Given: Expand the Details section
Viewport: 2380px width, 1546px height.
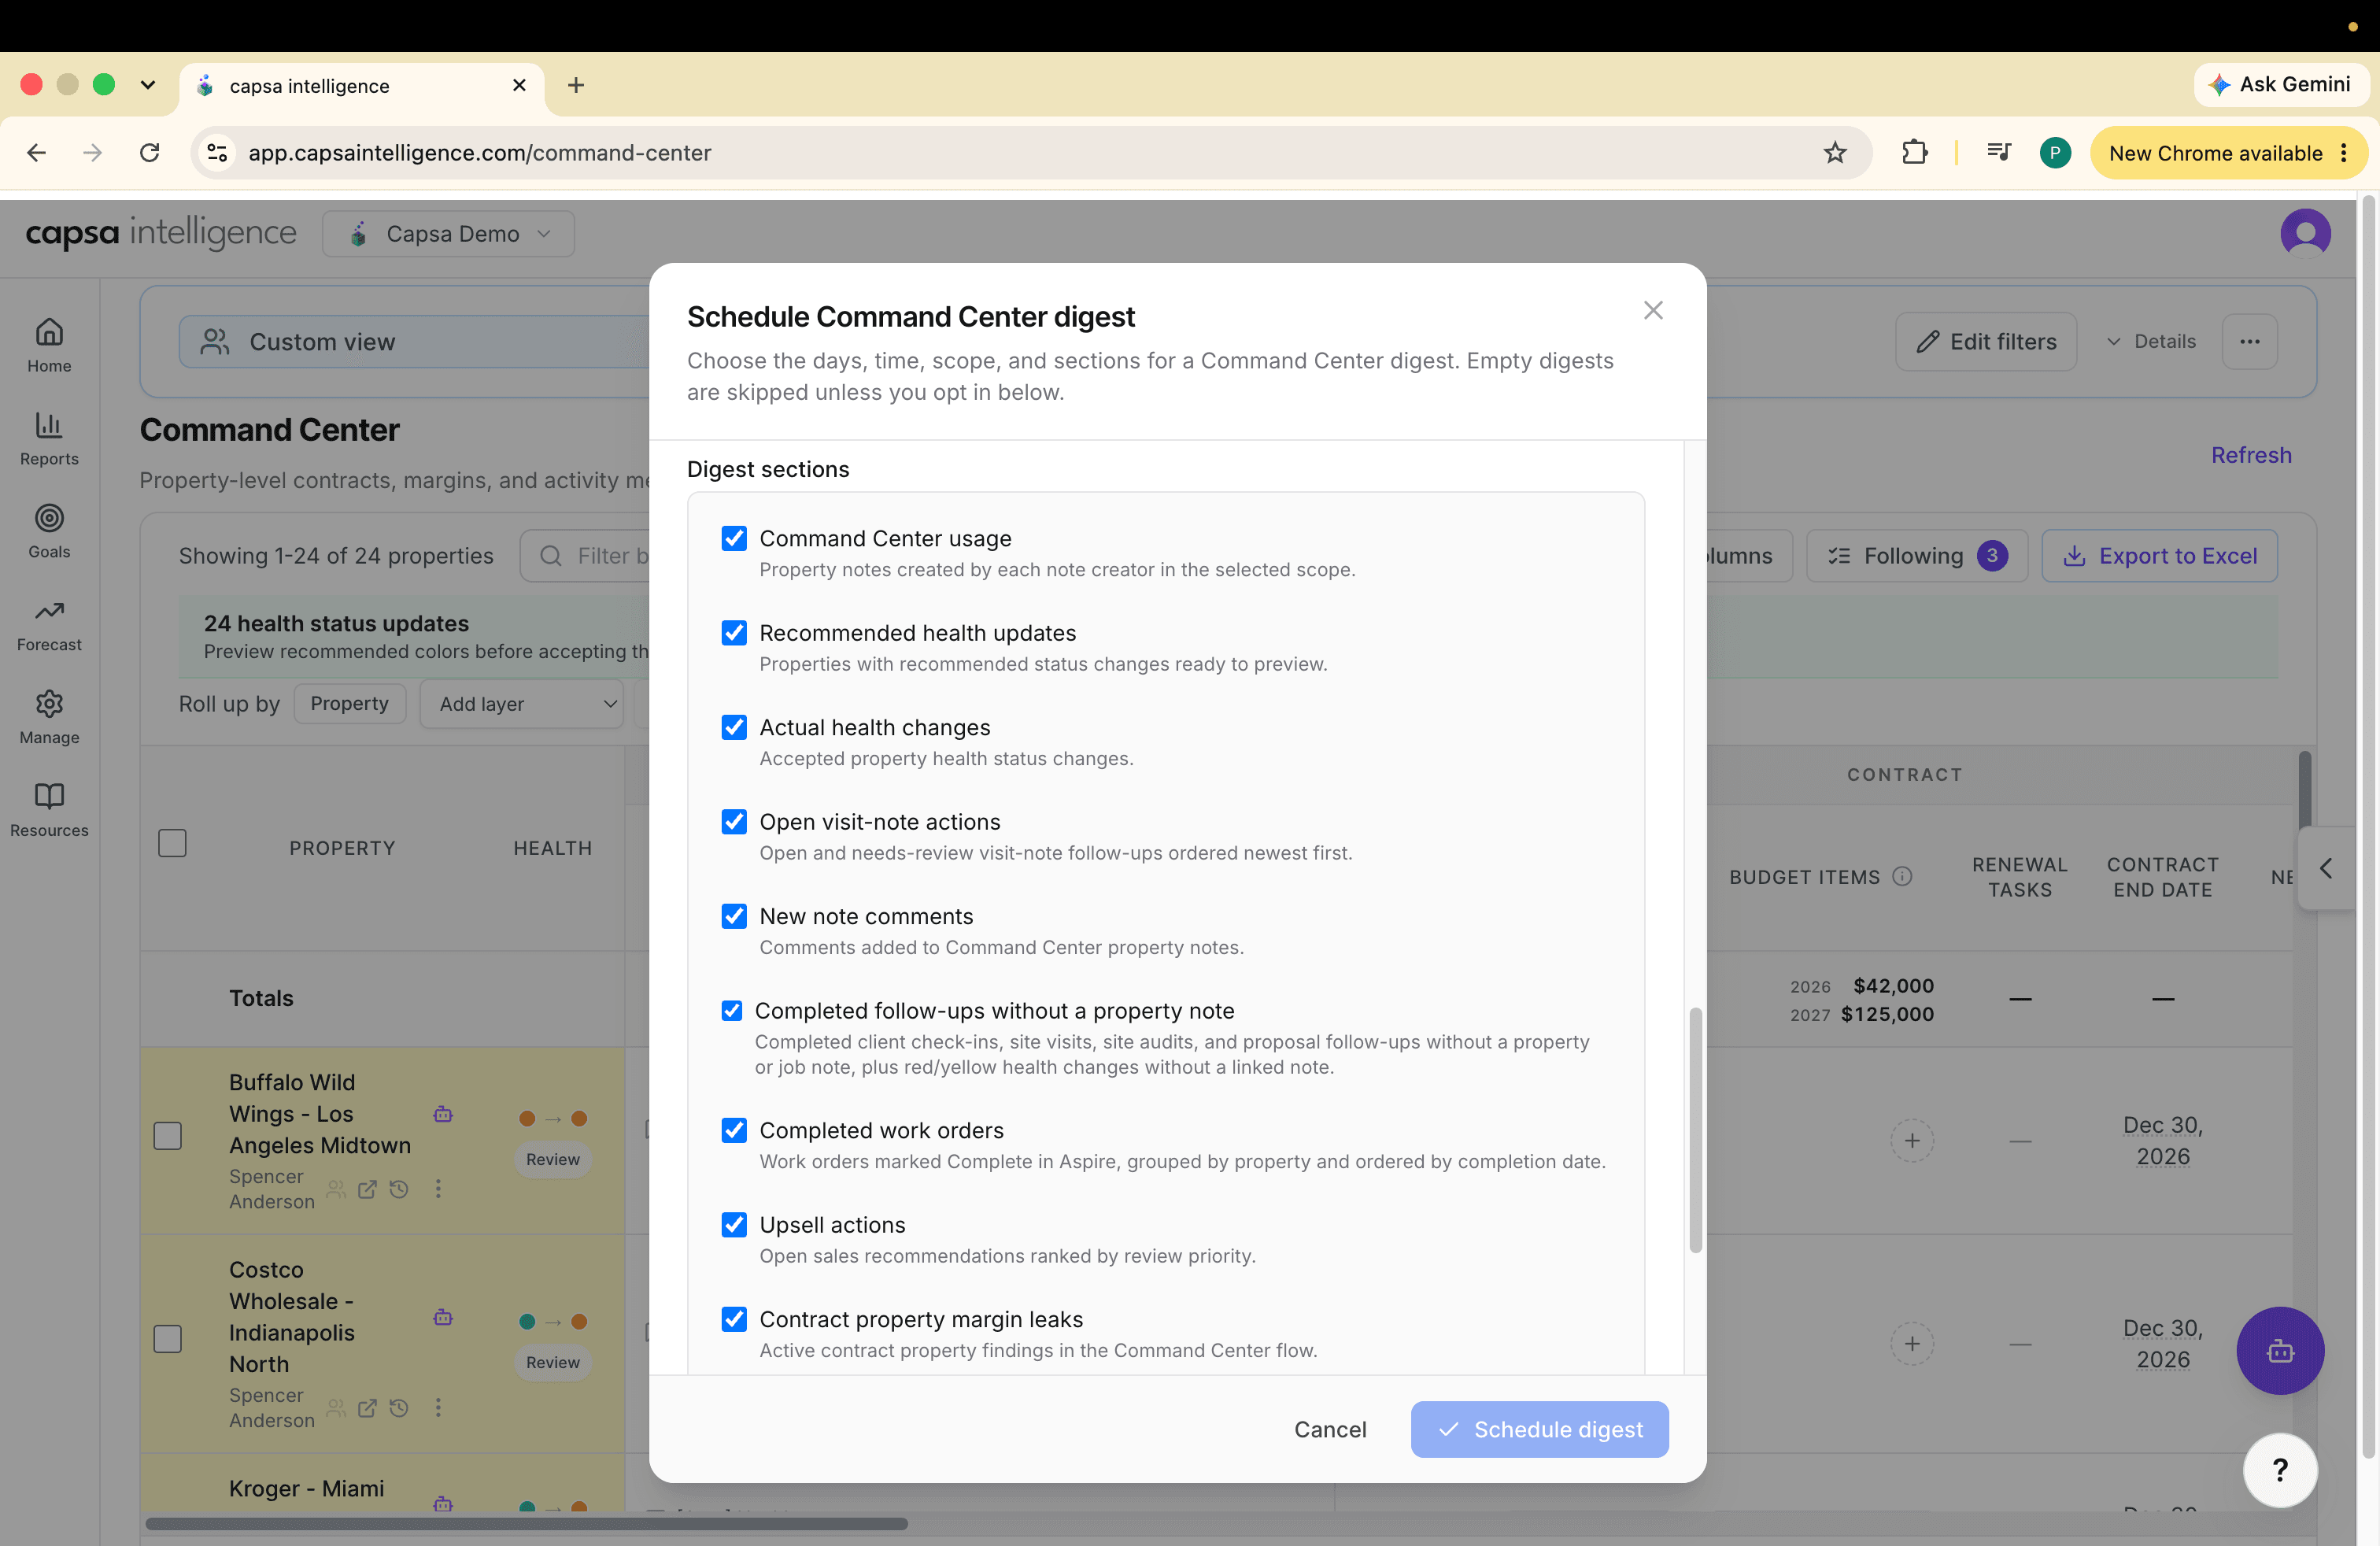Looking at the screenshot, I should coord(2150,342).
